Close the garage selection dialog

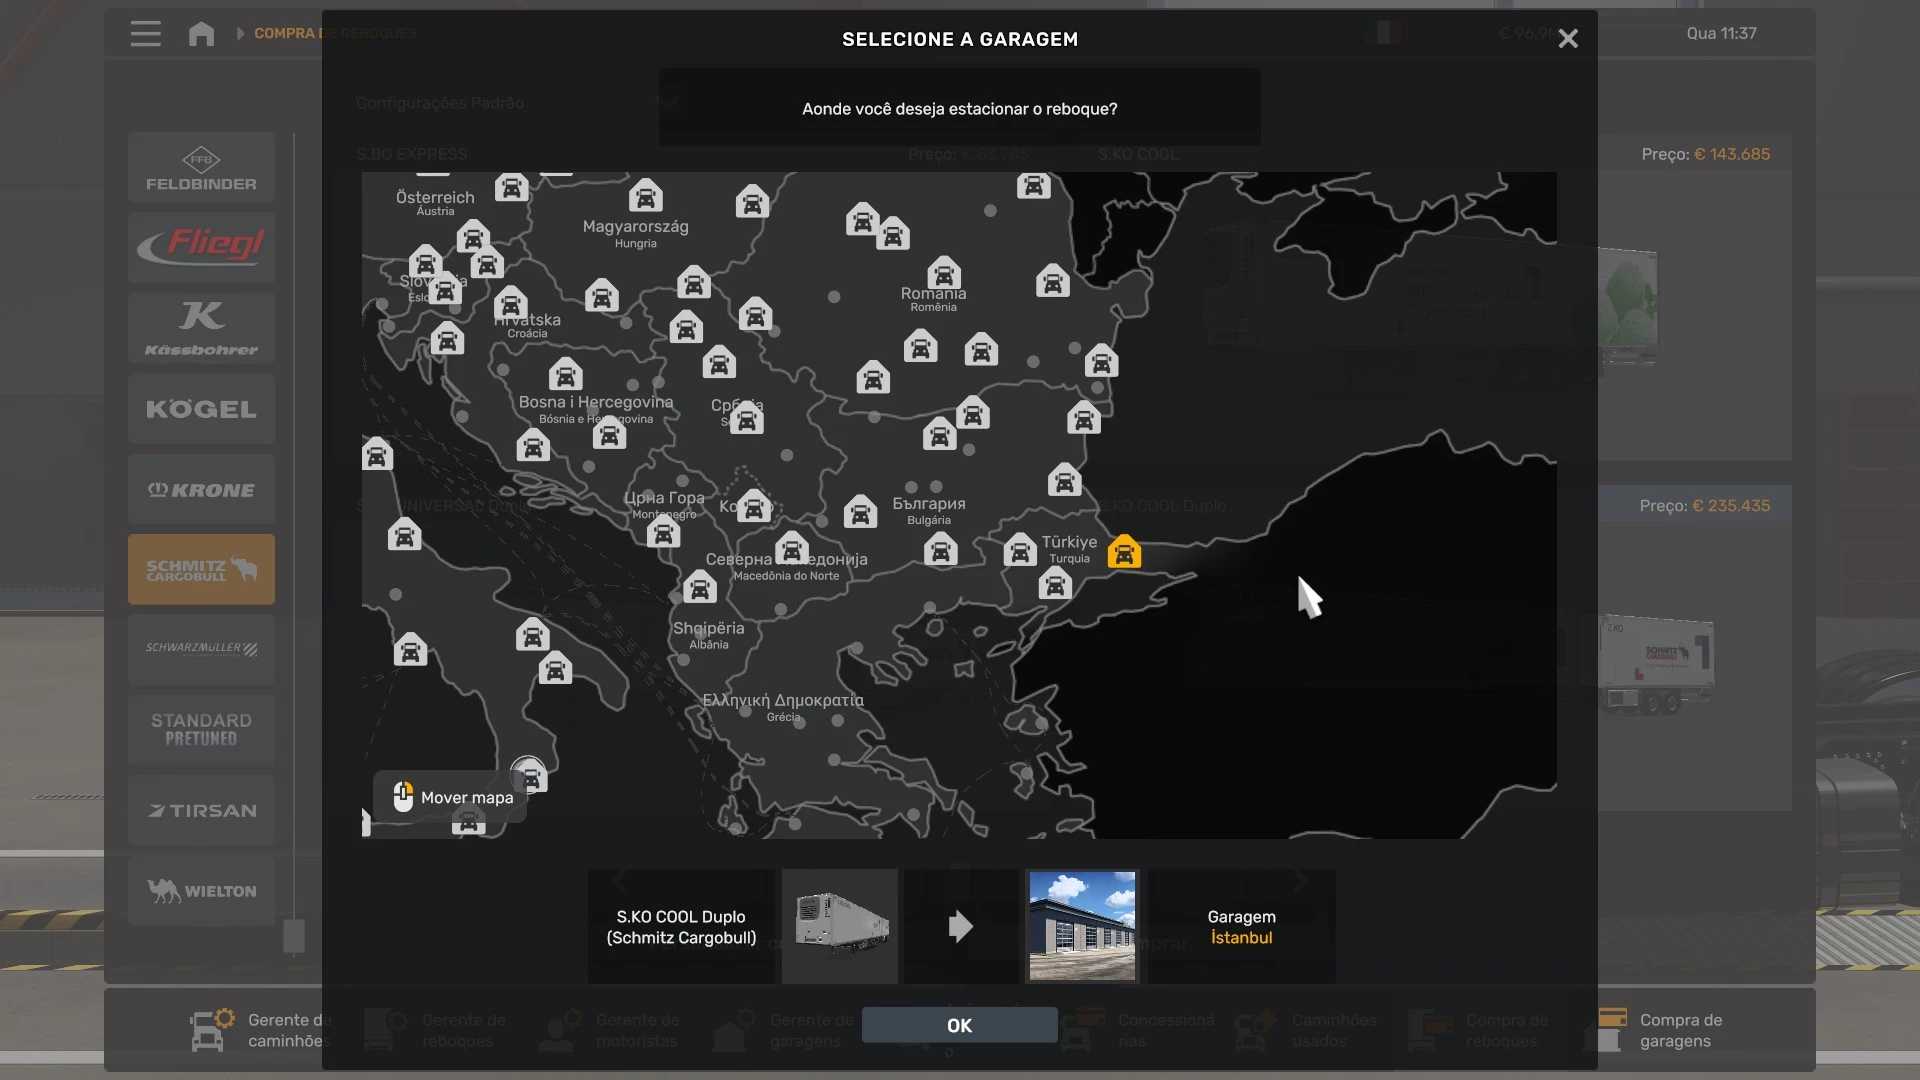[x=1567, y=39]
